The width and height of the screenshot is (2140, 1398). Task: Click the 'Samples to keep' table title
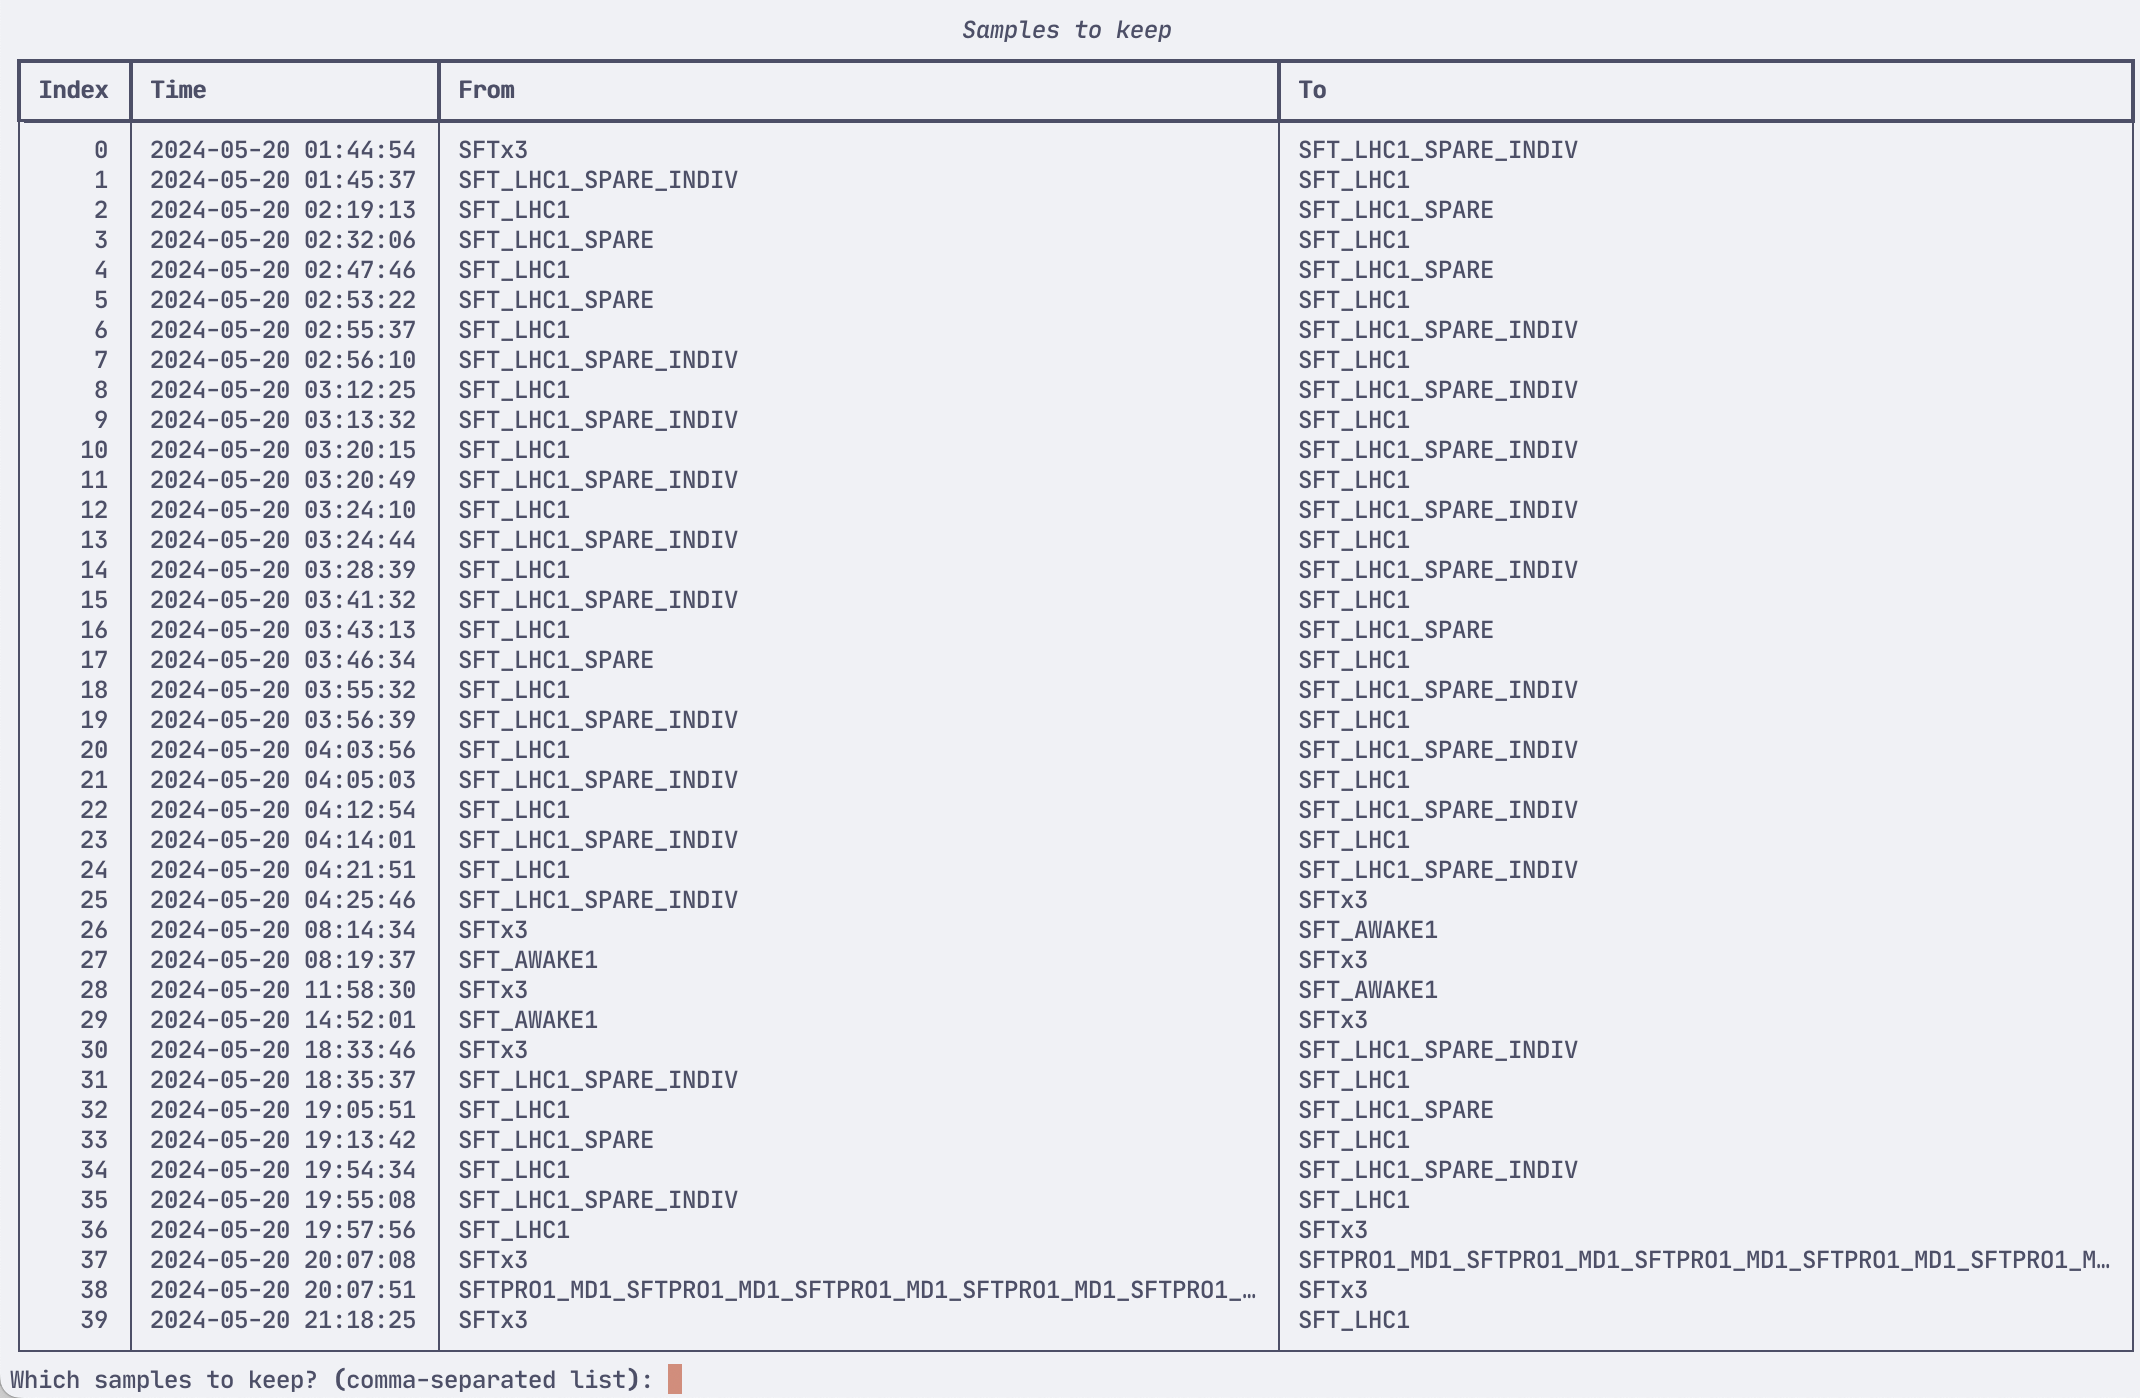tap(1066, 30)
